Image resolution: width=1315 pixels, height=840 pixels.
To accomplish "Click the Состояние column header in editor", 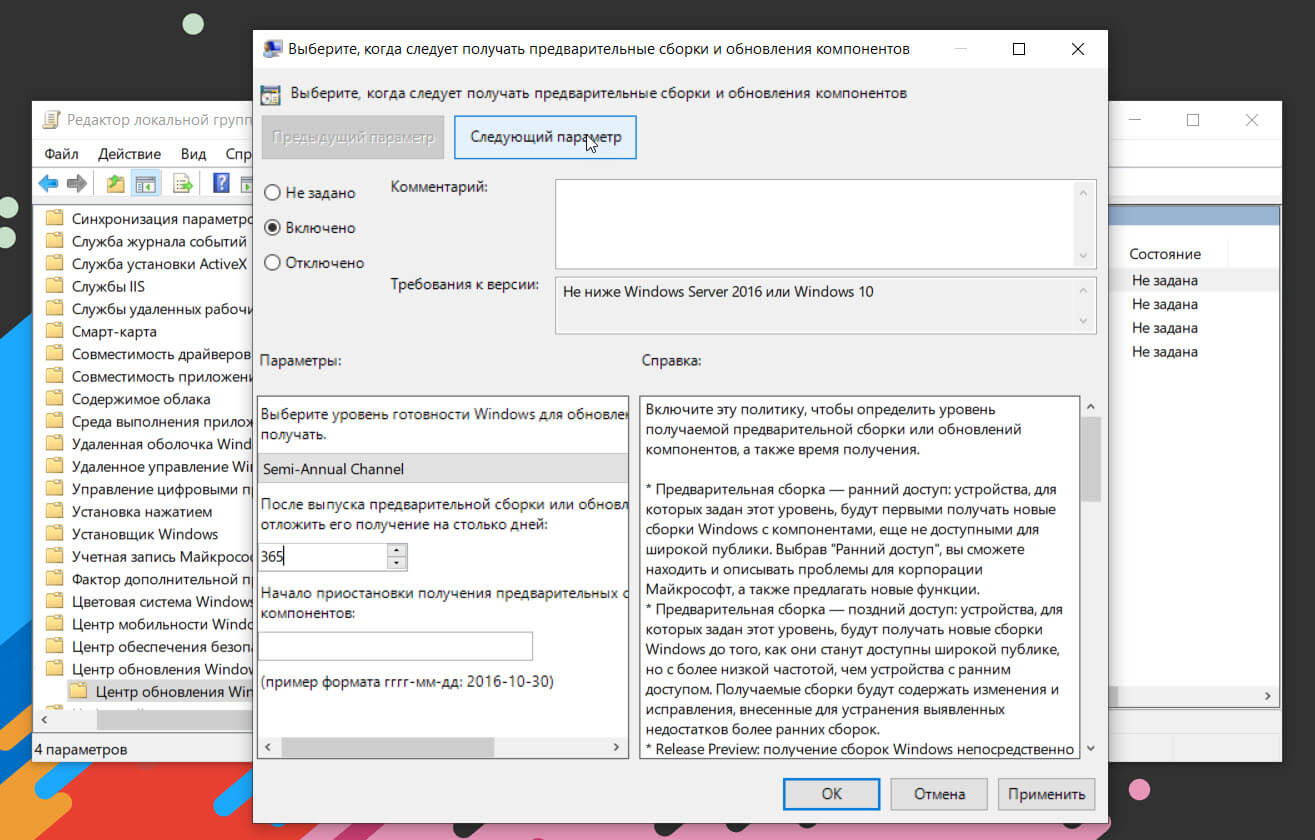I will tap(1165, 254).
